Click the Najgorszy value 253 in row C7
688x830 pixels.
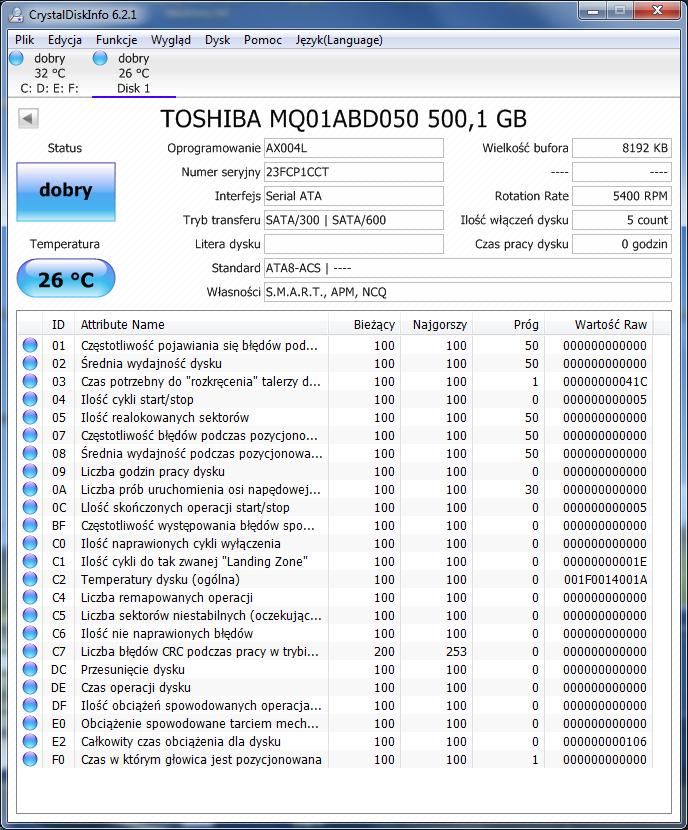tap(456, 651)
